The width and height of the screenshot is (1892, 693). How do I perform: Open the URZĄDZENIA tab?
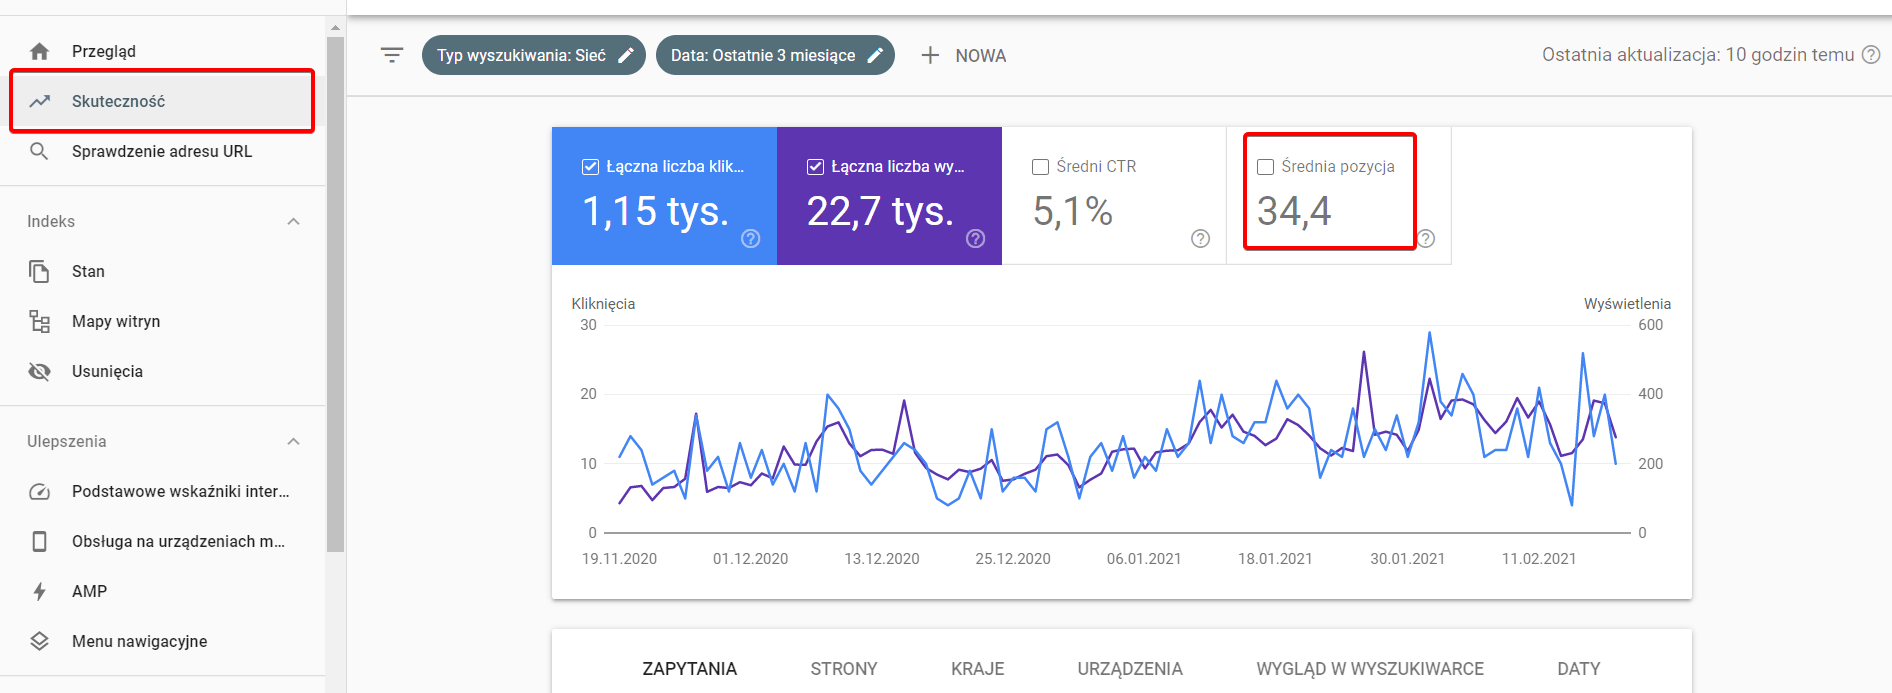click(x=1129, y=668)
